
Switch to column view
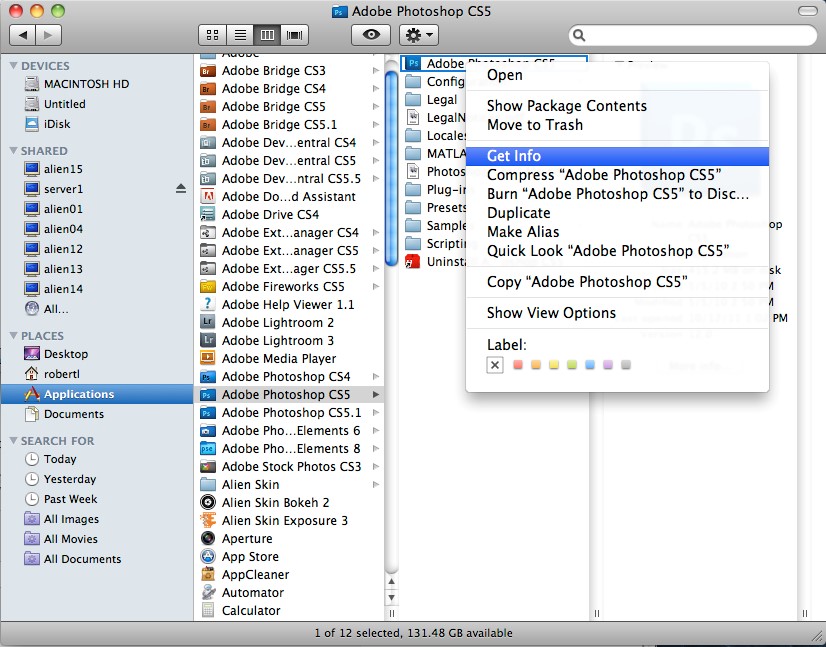(268, 35)
